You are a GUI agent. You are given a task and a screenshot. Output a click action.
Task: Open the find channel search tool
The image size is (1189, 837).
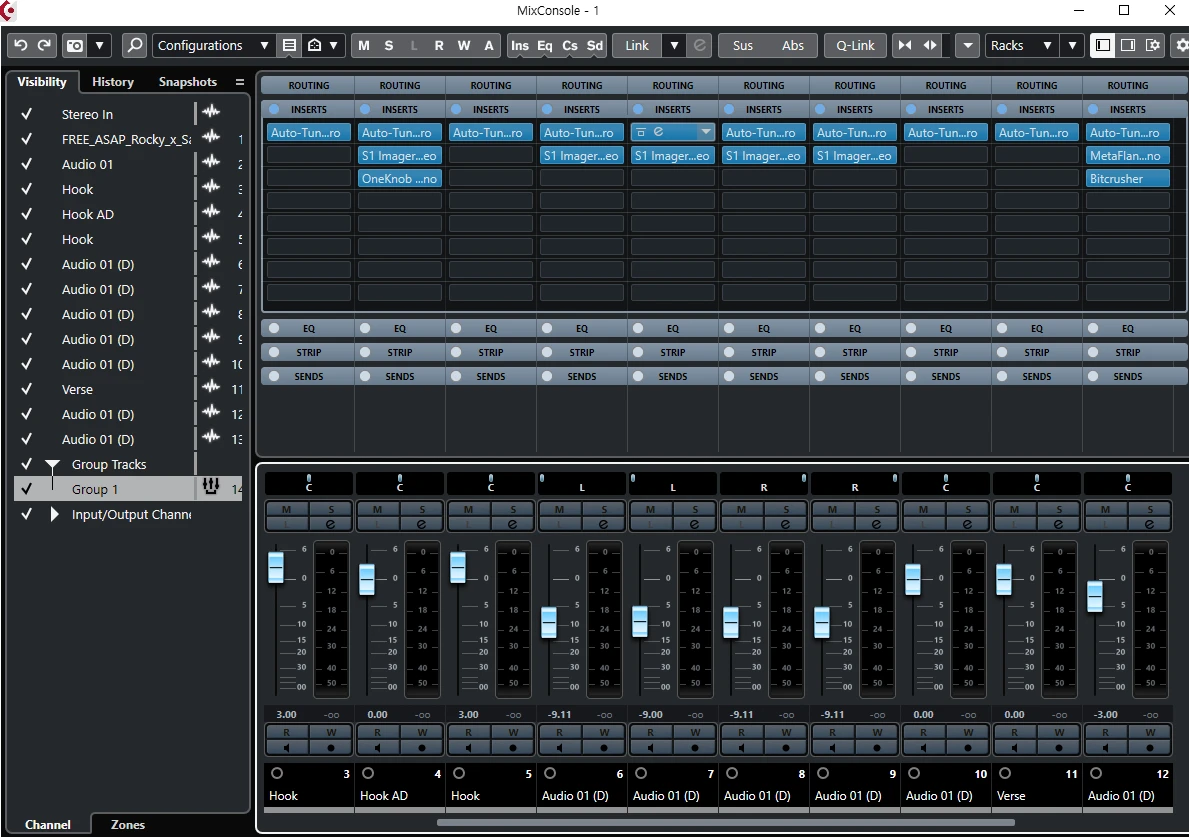point(134,45)
